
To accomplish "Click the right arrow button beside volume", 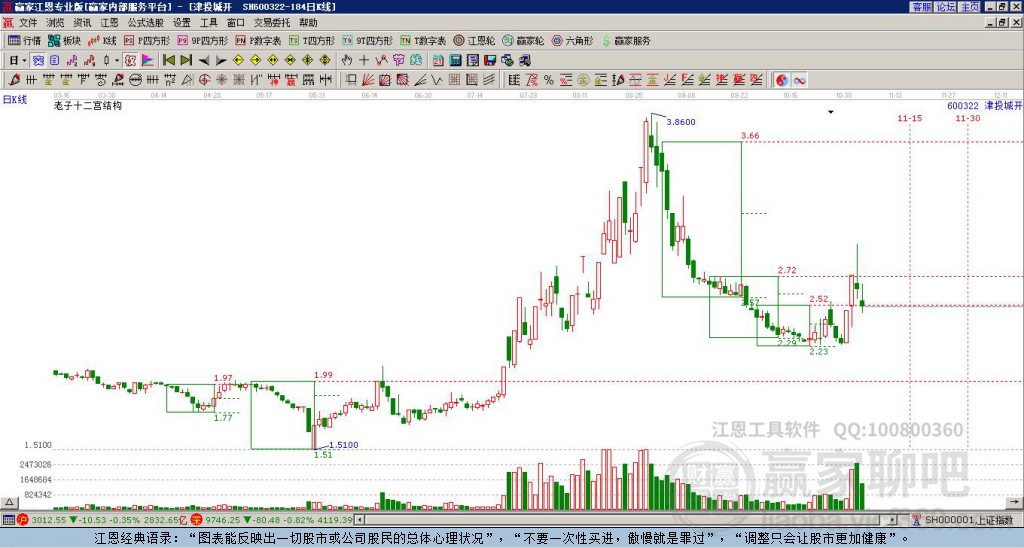I will 1014,502.
